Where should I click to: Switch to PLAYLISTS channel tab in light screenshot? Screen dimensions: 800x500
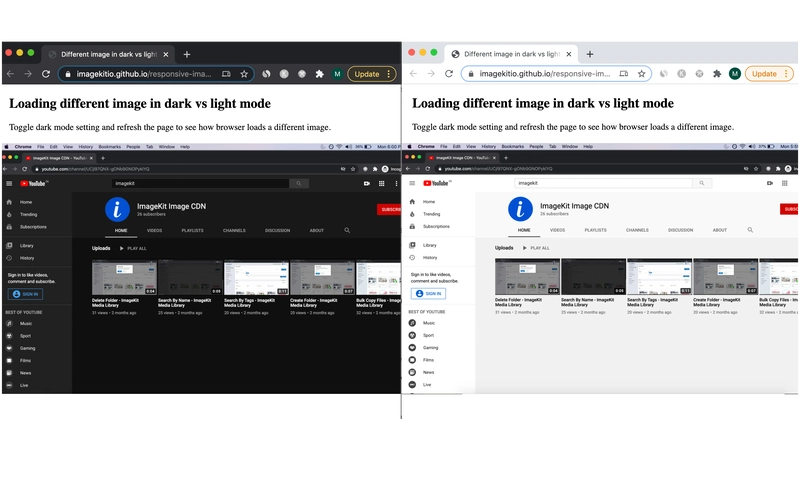pyautogui.click(x=595, y=230)
